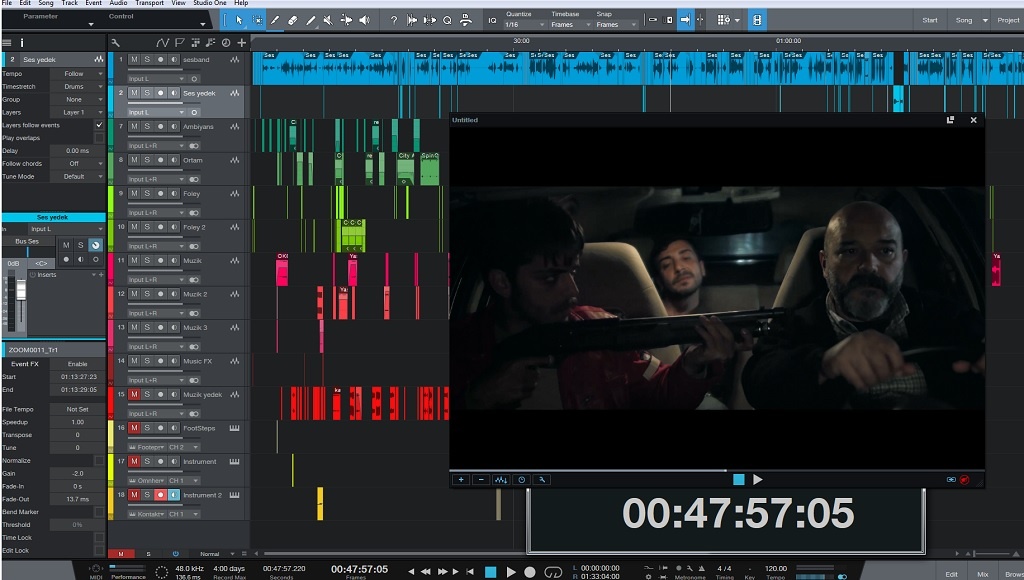The height and width of the screenshot is (580, 1024).
Task: Open the Quantize 1/16 dropdown
Action: (x=524, y=25)
